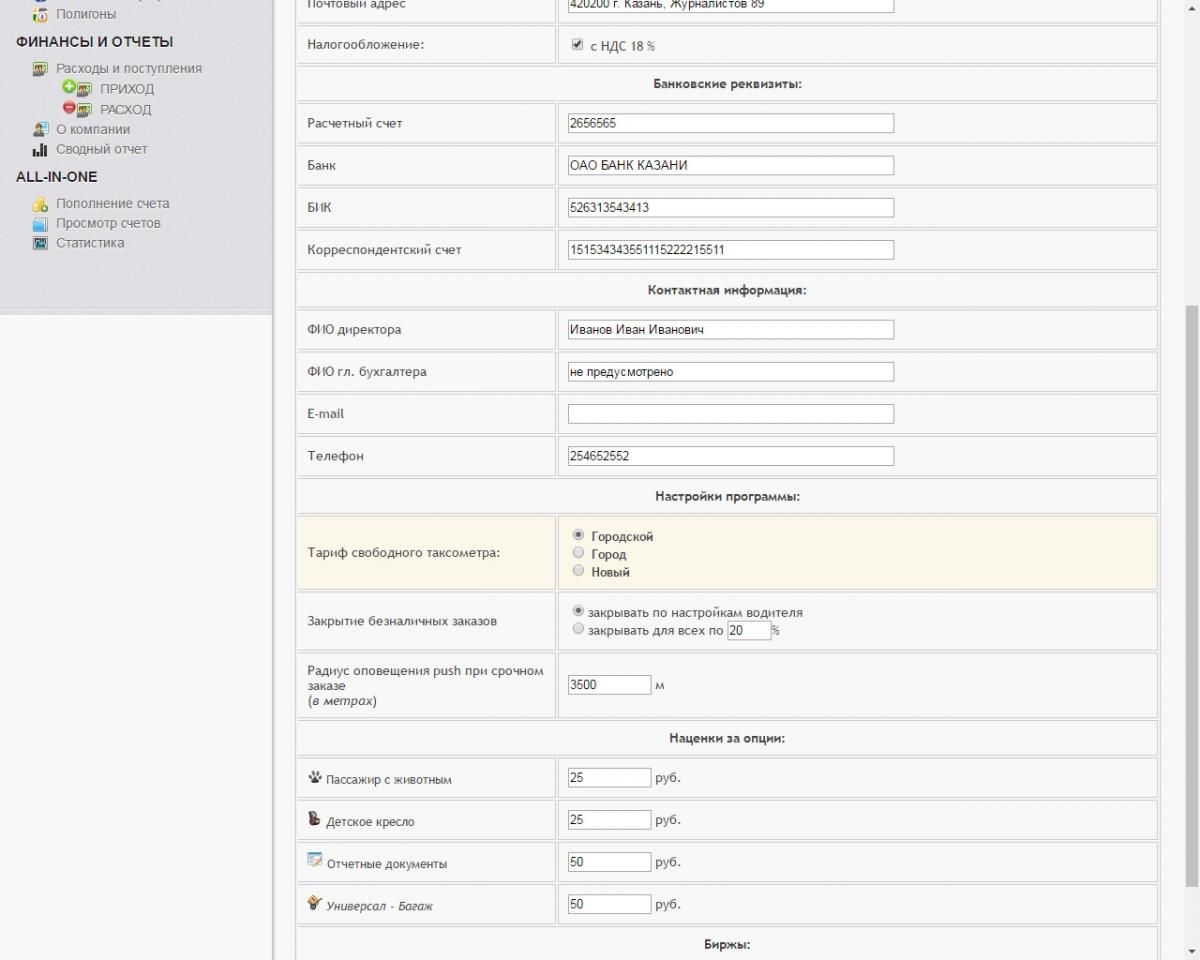Focus the Корреспондентский счет field
Viewport: 1200px width, 960px height.
pyautogui.click(x=731, y=250)
